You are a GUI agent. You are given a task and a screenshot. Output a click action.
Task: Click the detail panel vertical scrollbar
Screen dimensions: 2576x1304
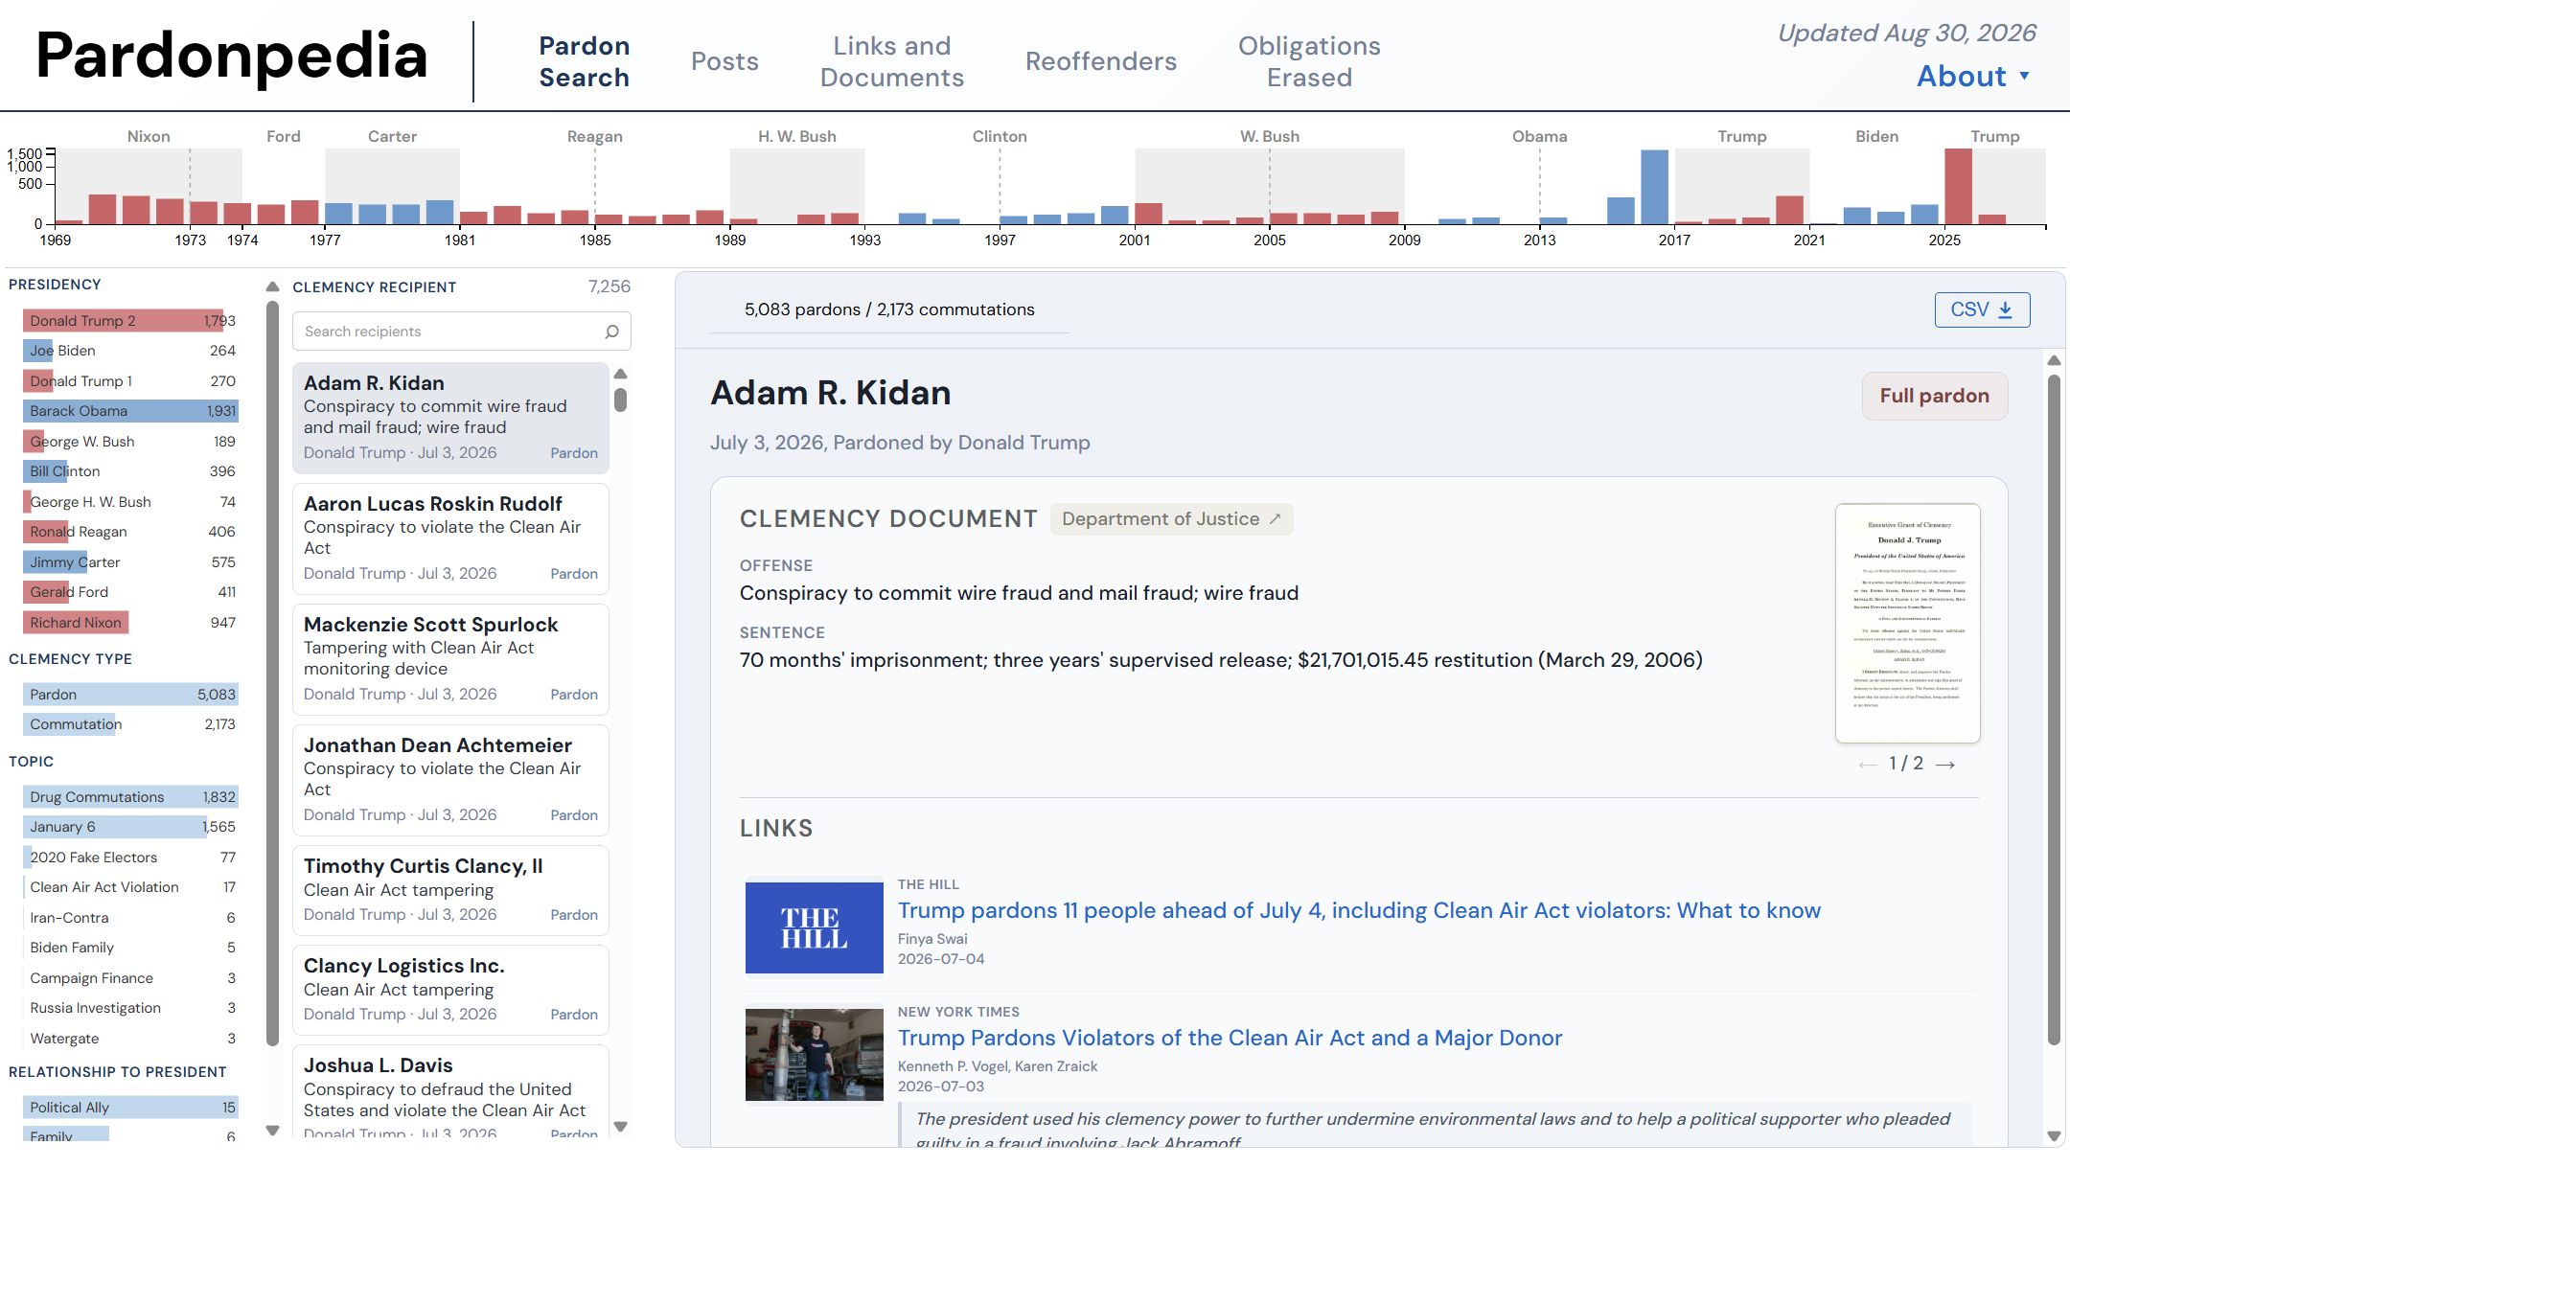click(2054, 710)
